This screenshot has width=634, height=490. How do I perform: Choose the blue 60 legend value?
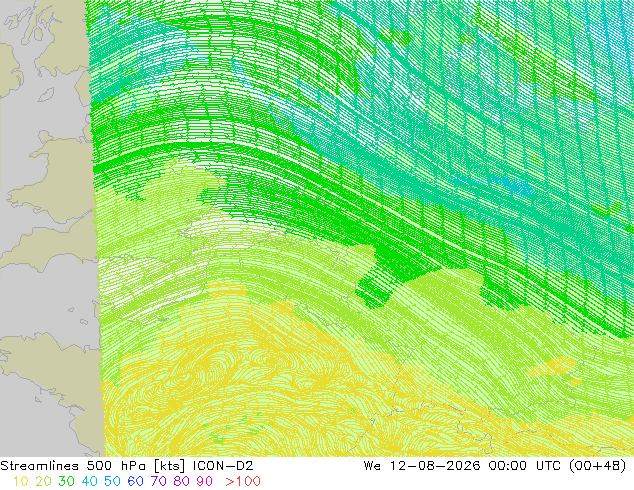(135, 481)
